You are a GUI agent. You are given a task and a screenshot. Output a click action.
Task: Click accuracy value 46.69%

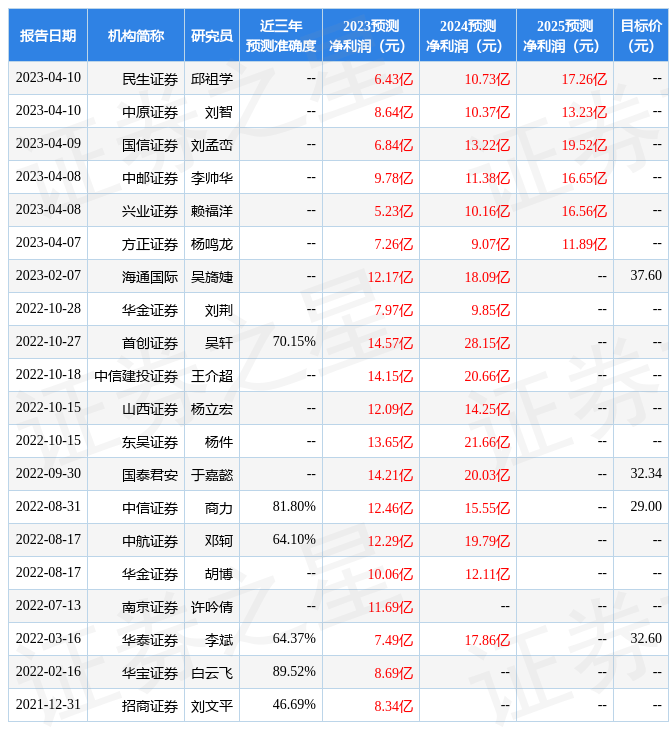coord(294,704)
